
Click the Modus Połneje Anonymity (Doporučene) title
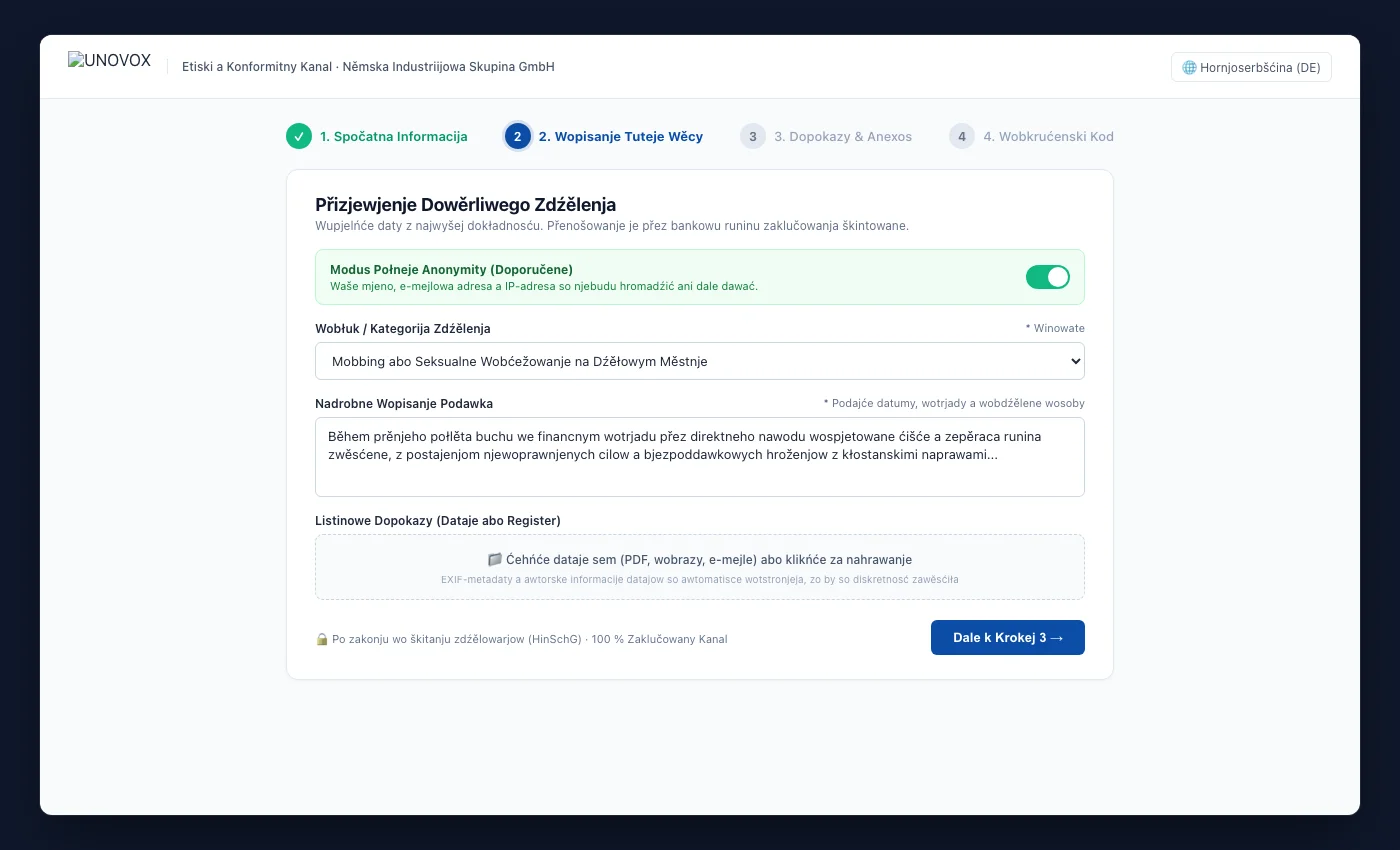point(451,269)
